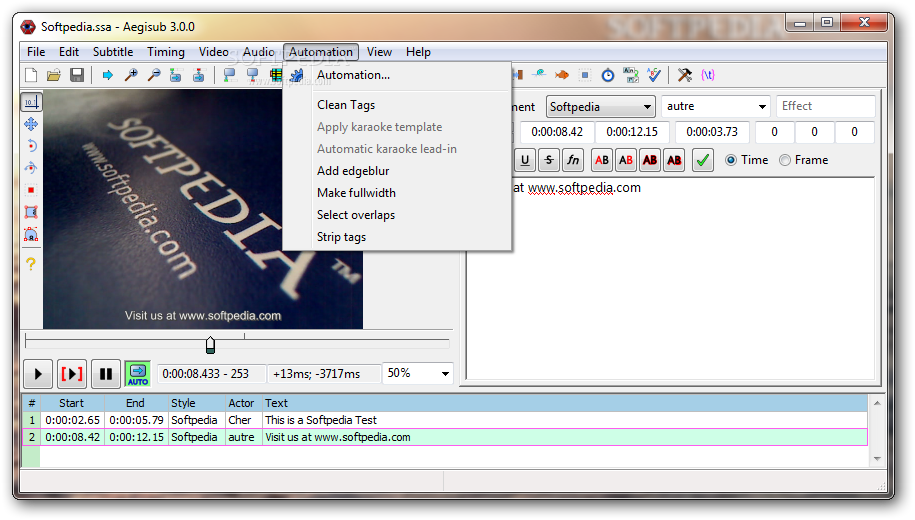Open the Kanji Timer icon

click(631, 75)
